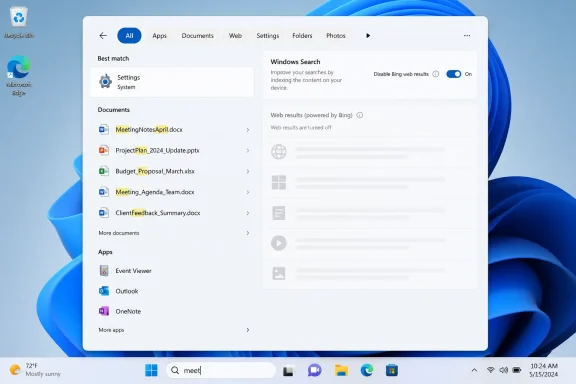
Task: Click PowerPoint icon of ProjectPlan_2024_Update.pptx
Action: point(104,150)
